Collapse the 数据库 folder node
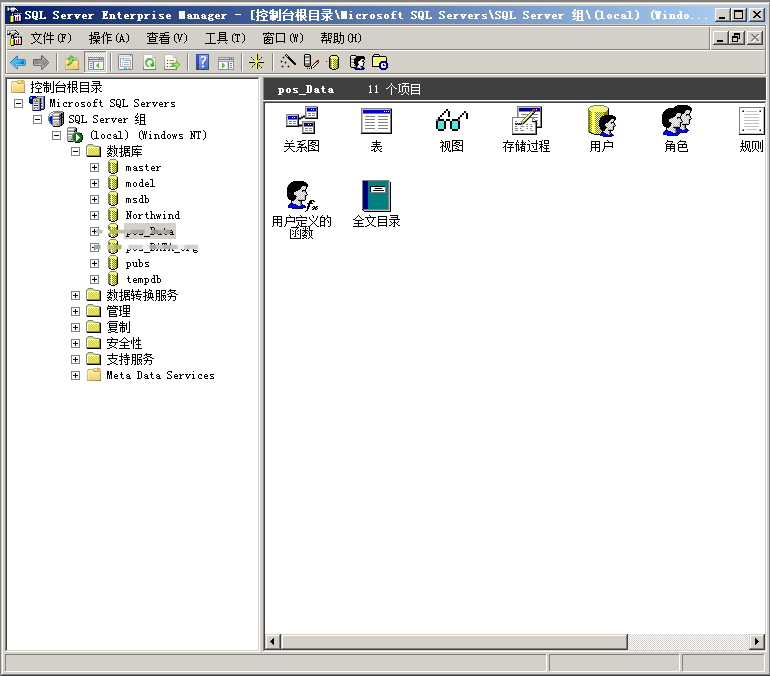Viewport: 770px width, 676px height. tap(76, 151)
